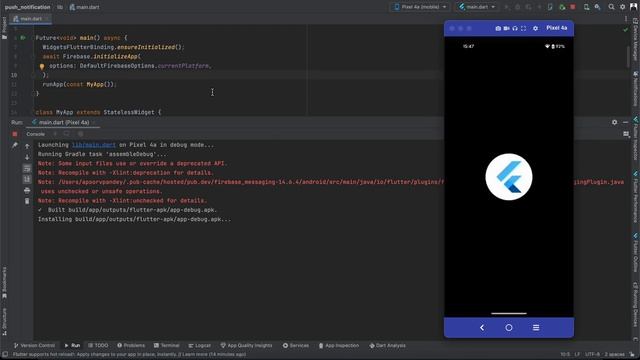Open the Notifications side panel
This screenshot has width=640, height=360.
point(636,89)
